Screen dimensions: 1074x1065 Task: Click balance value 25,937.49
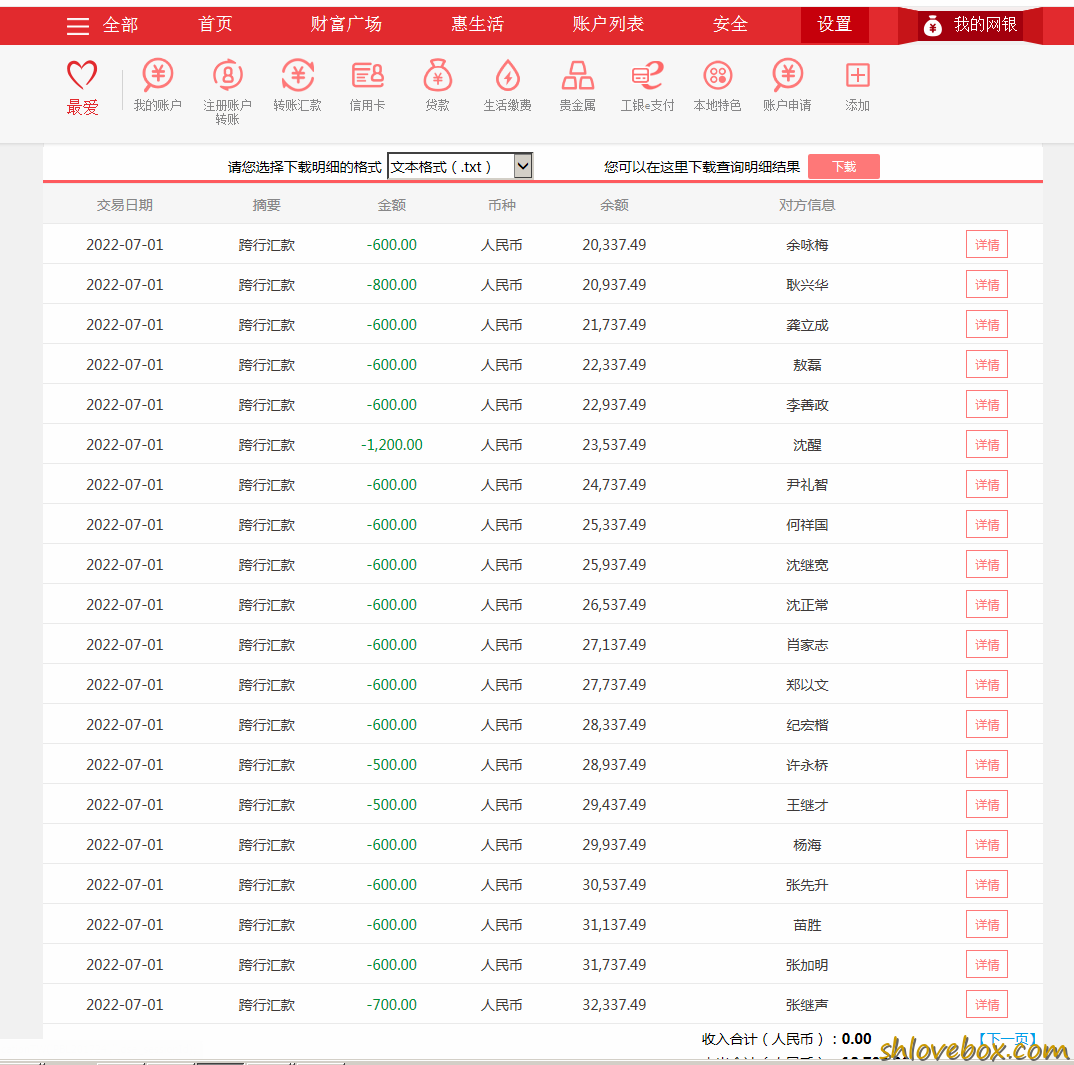(614, 564)
